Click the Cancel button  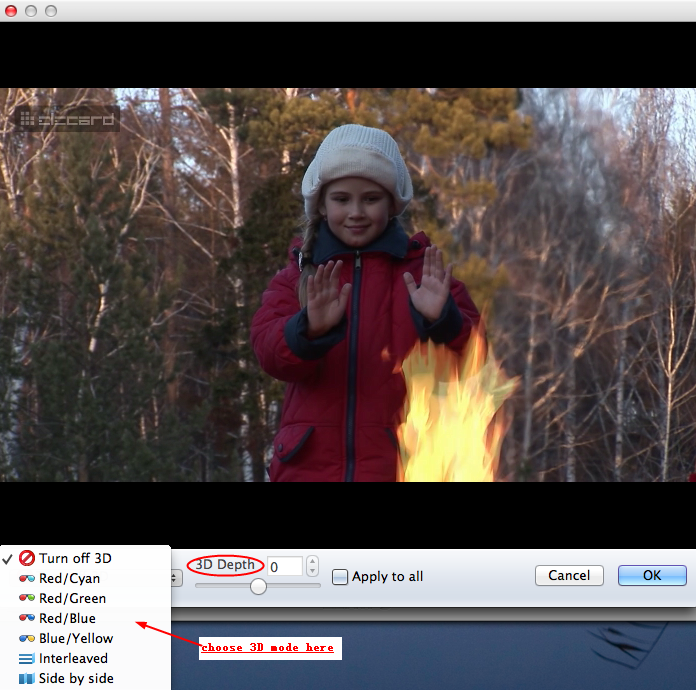(569, 575)
